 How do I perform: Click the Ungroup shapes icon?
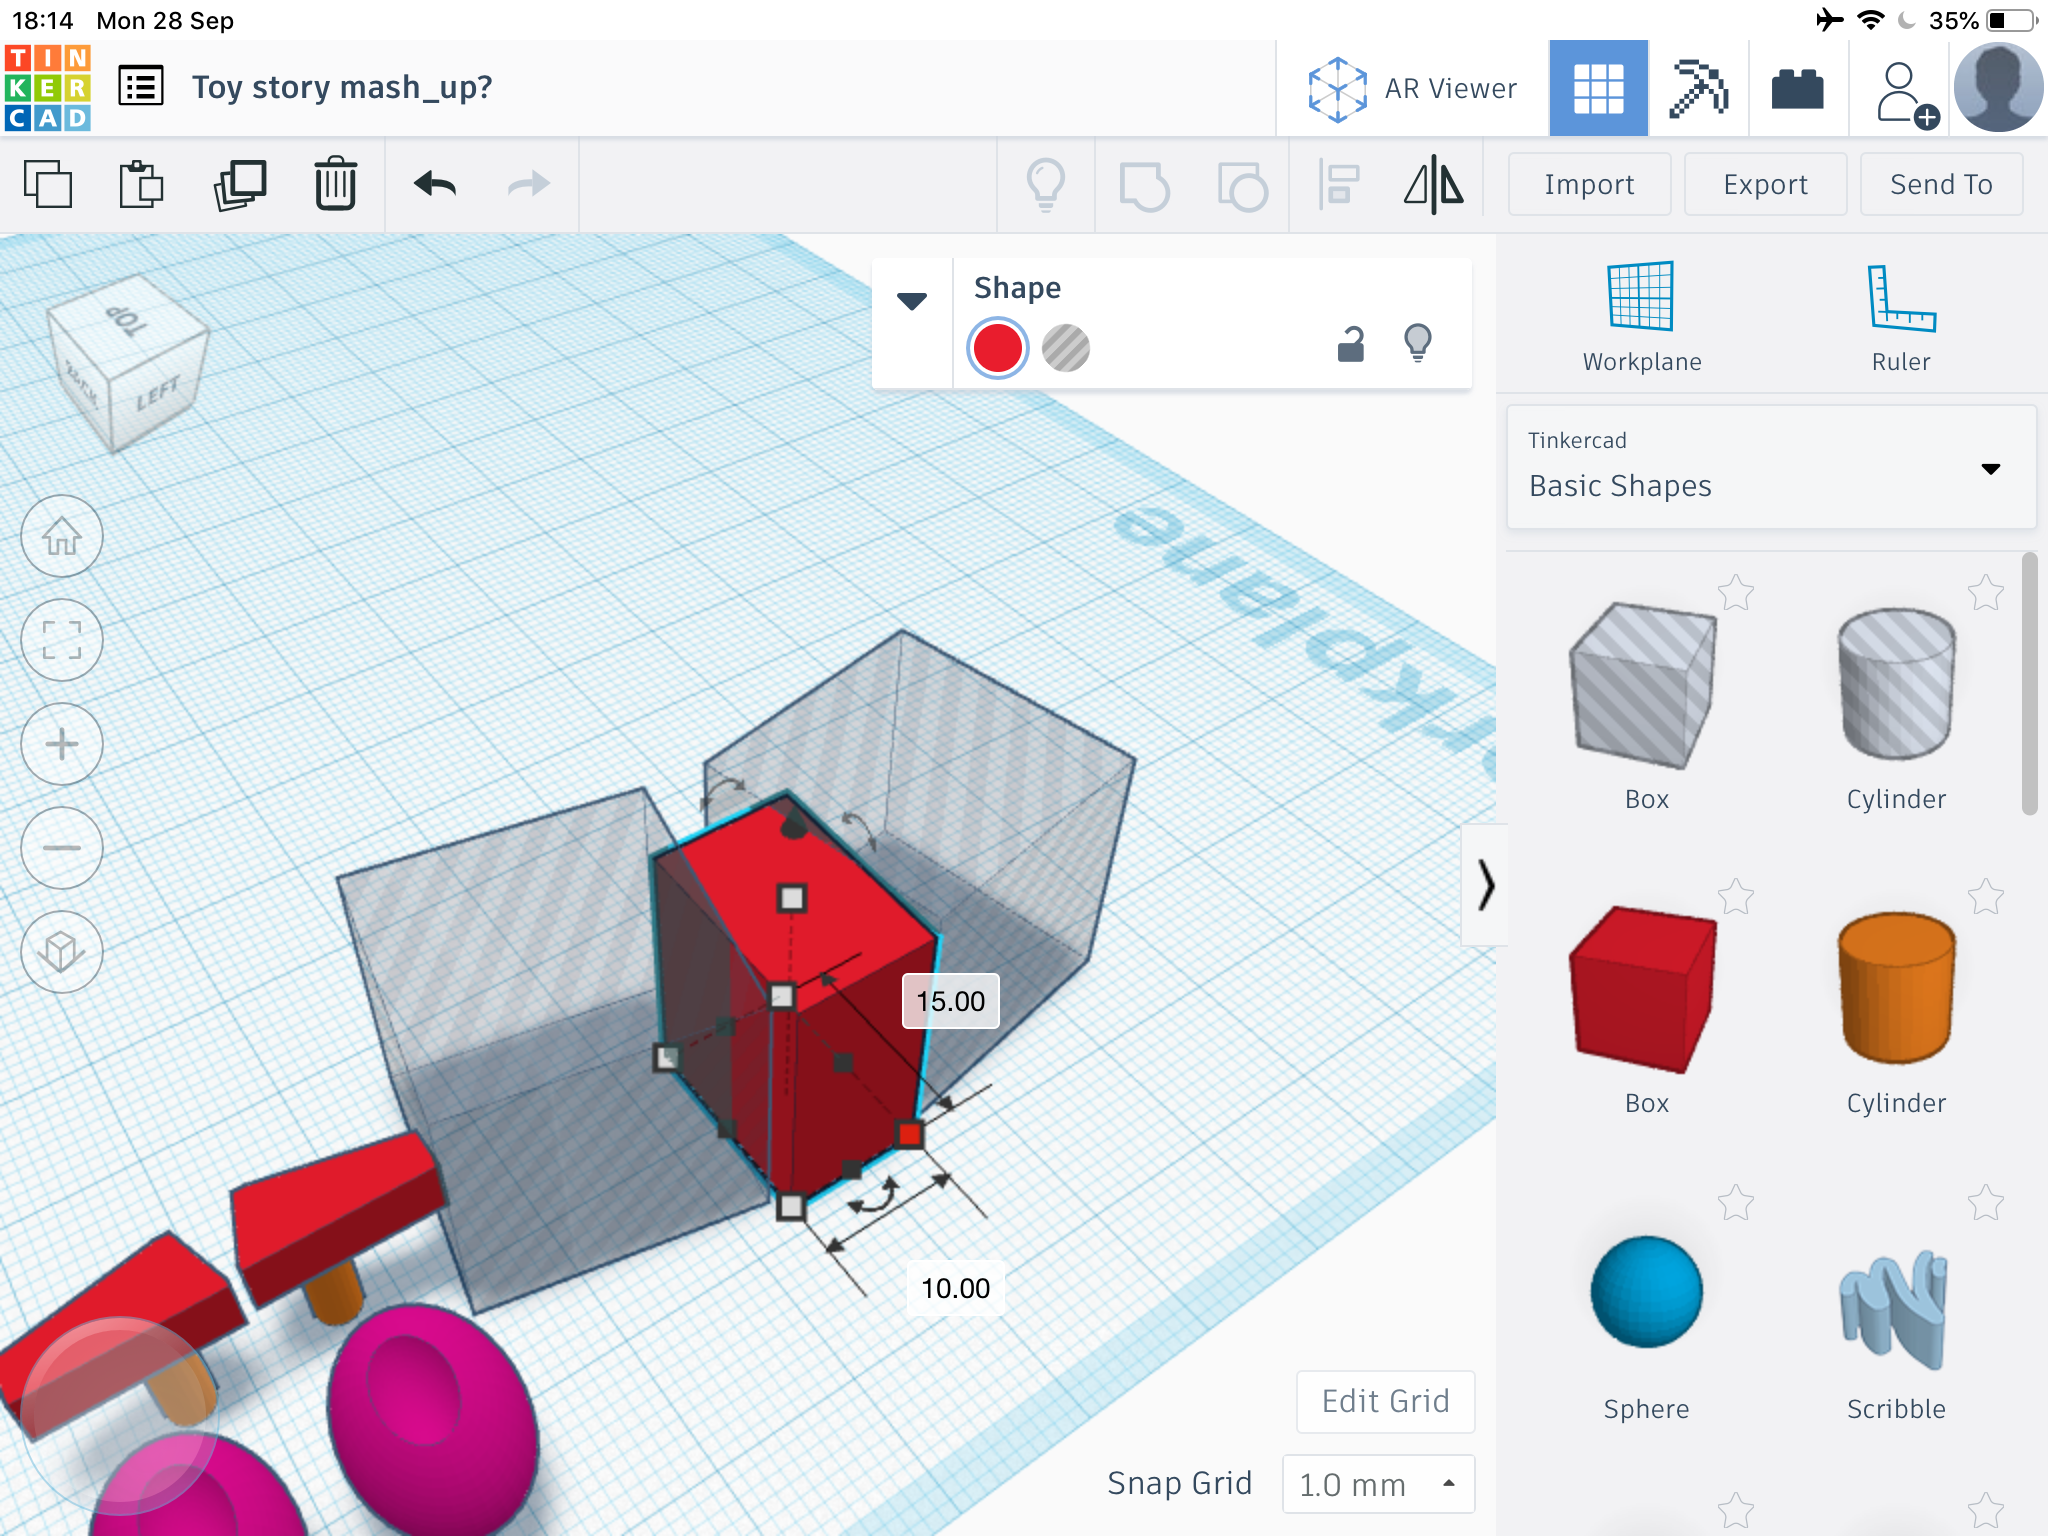[x=1242, y=186]
